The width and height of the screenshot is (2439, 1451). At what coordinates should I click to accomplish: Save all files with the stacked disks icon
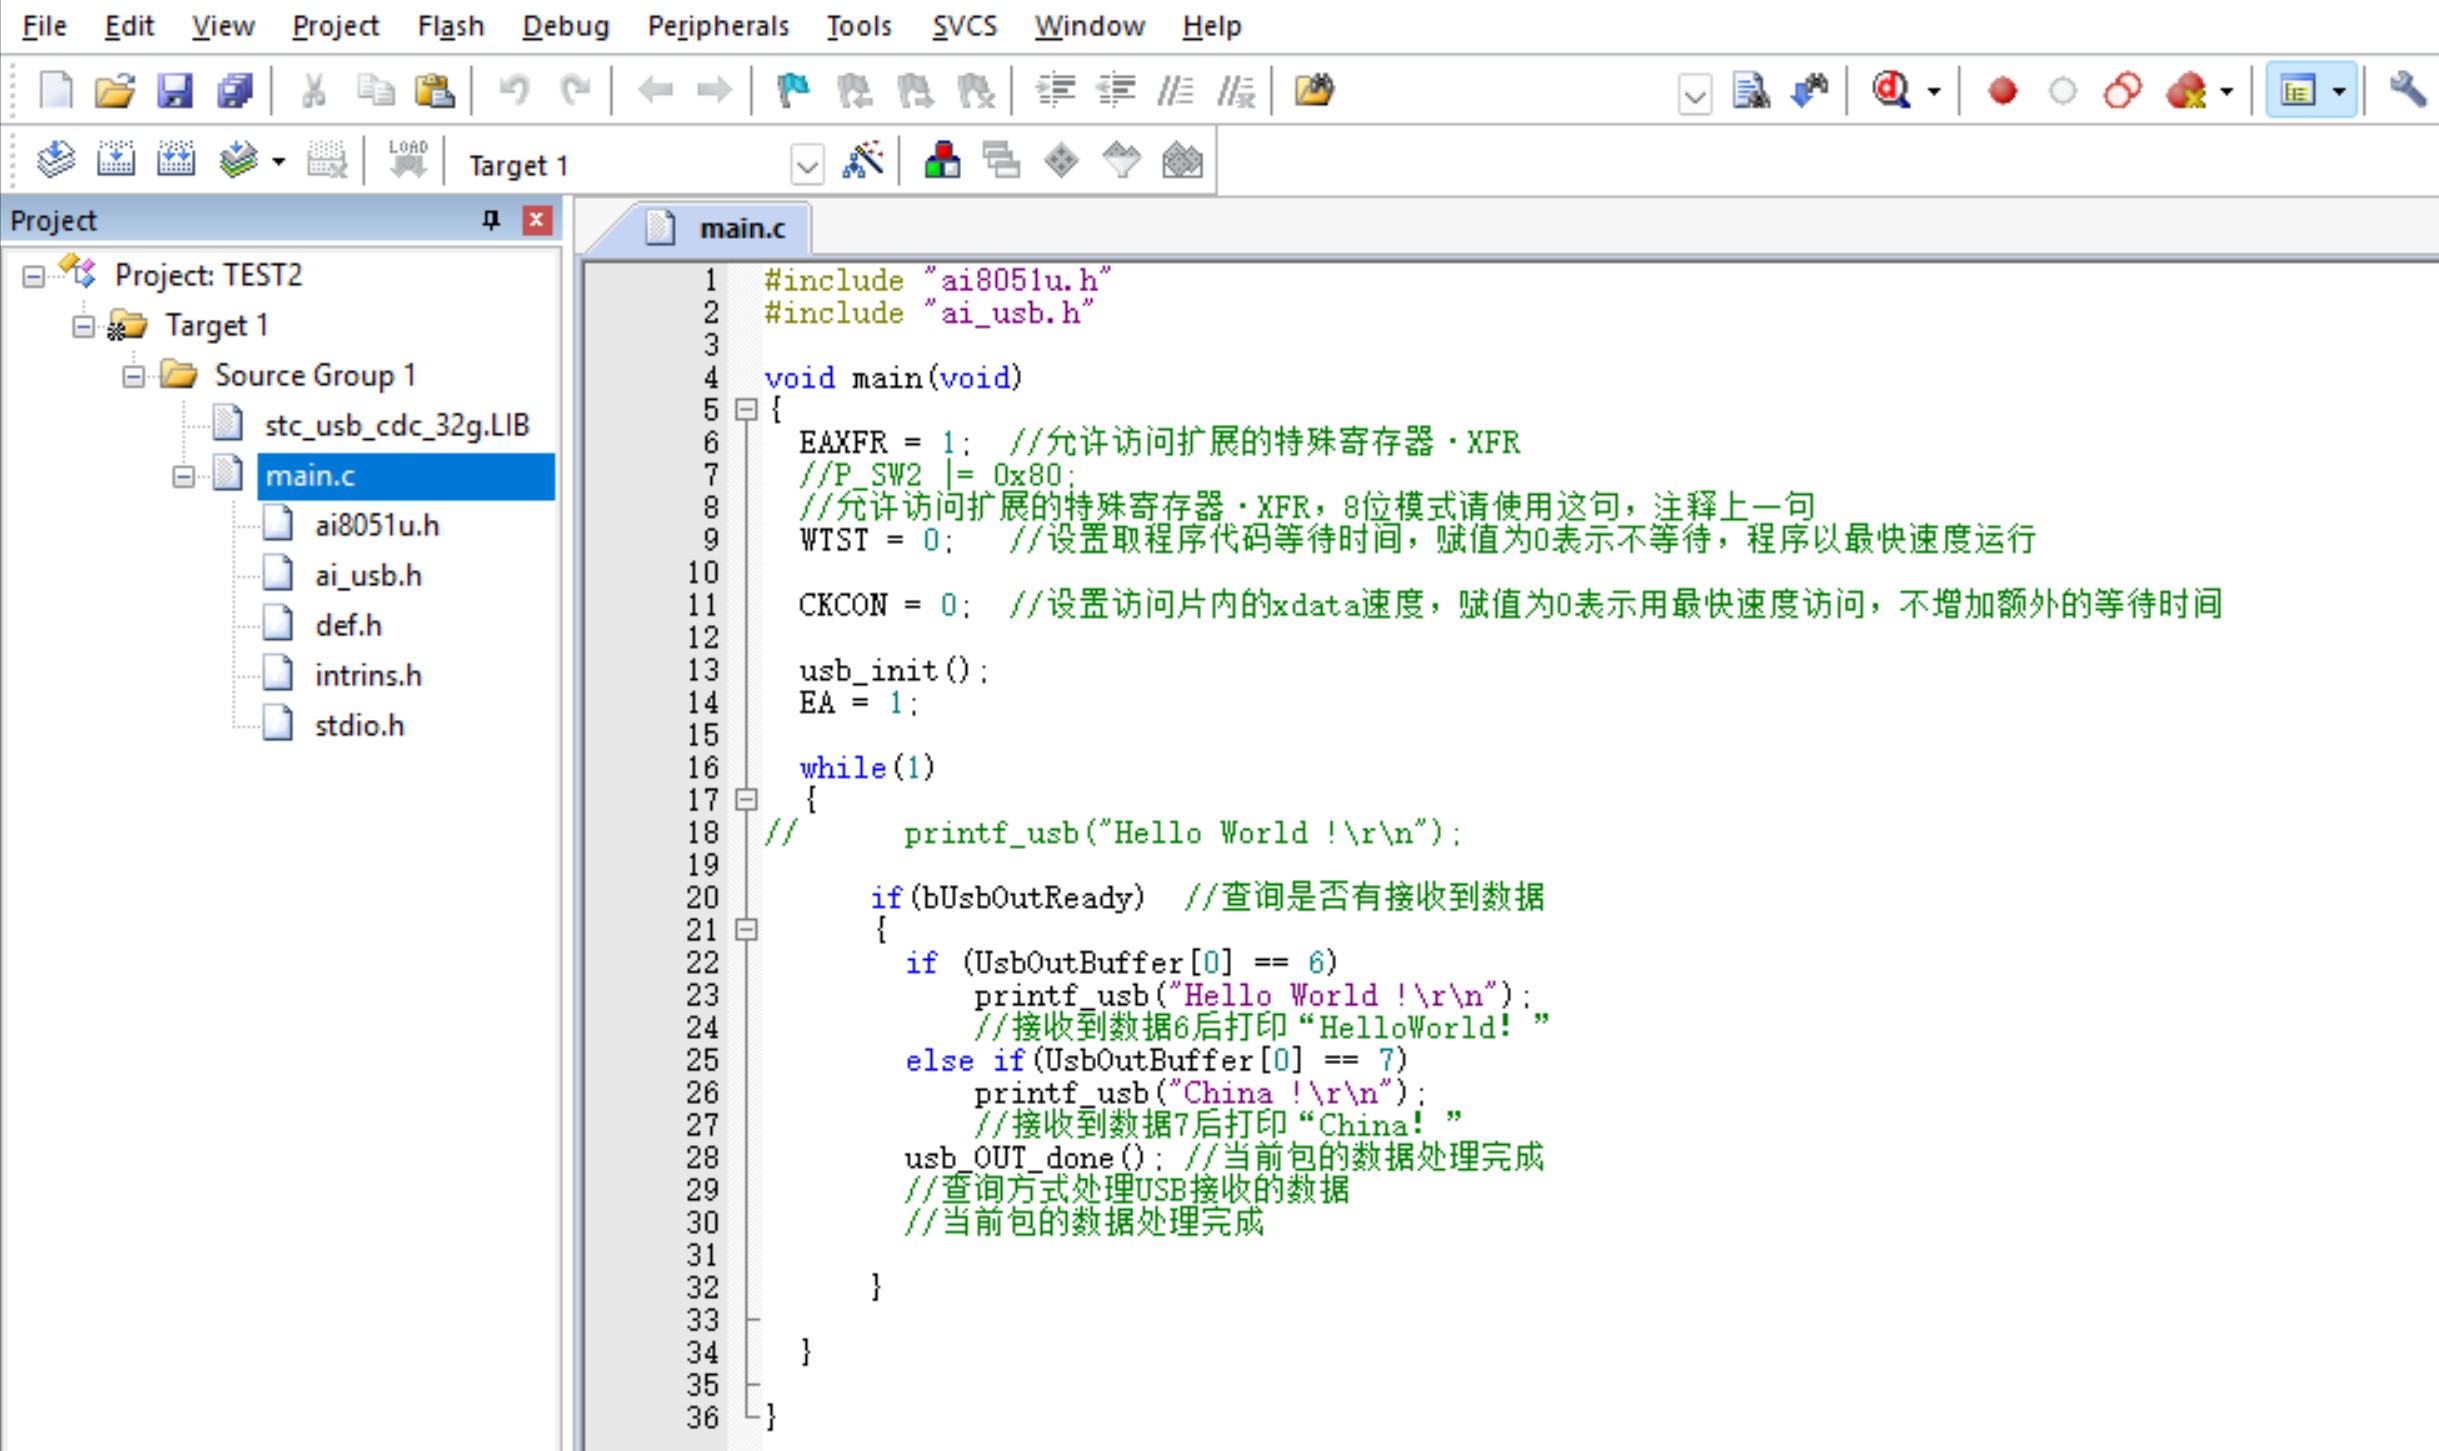235,90
